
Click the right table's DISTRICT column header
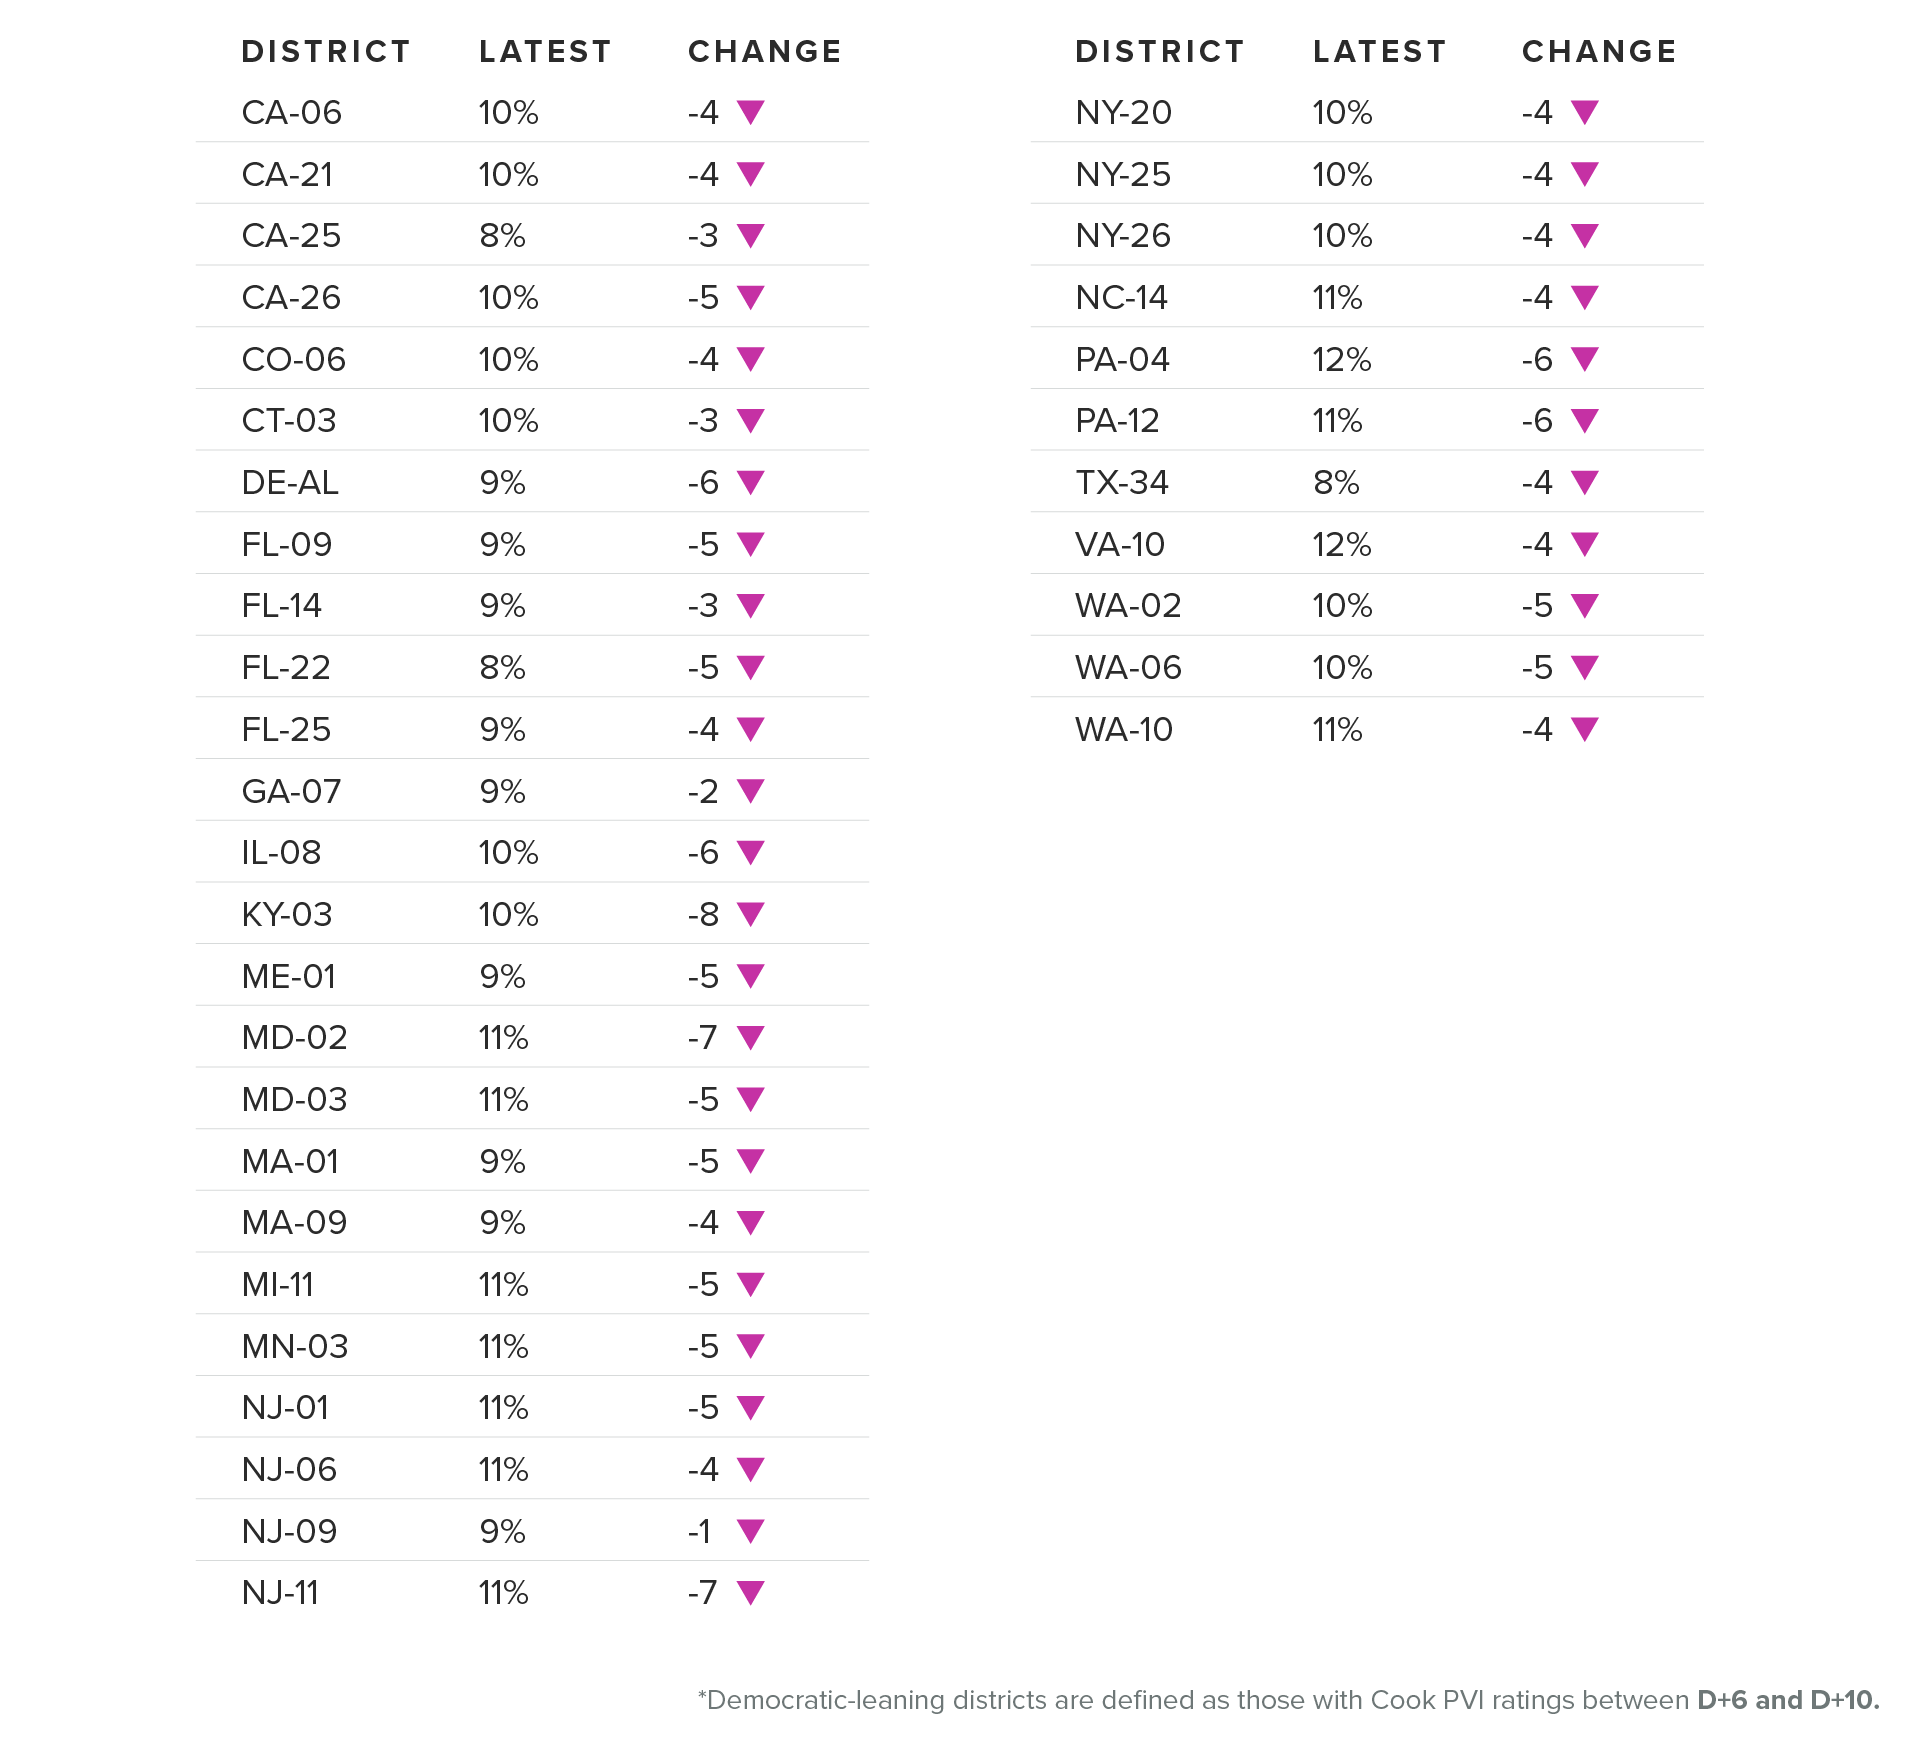coord(1160,52)
